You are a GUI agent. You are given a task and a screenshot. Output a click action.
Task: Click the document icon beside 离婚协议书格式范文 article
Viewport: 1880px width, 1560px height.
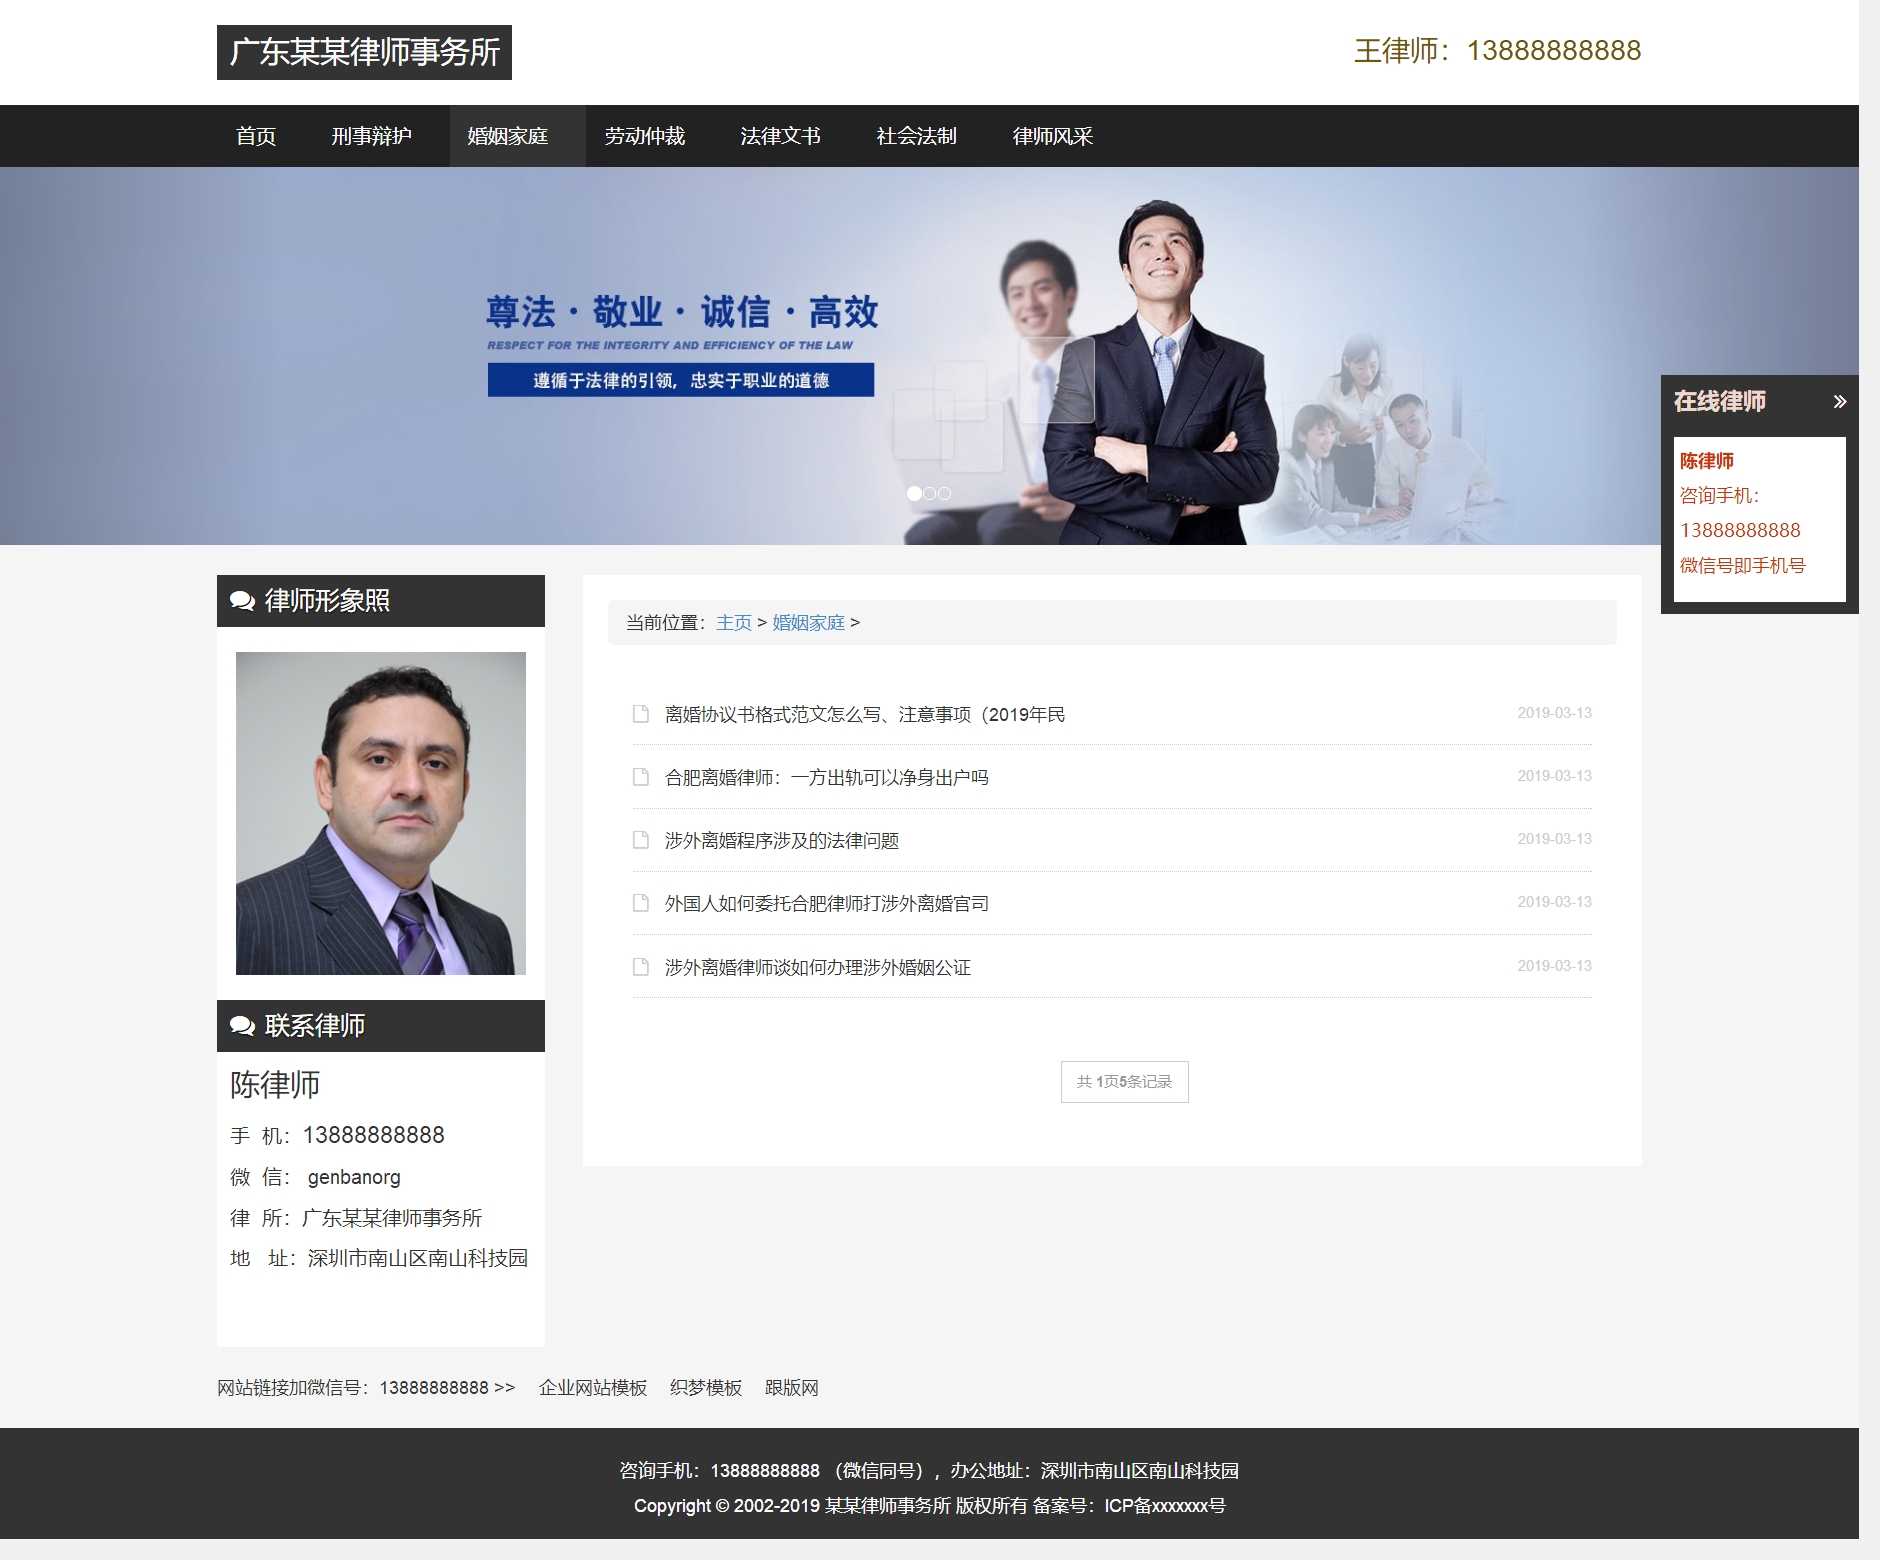pos(640,713)
